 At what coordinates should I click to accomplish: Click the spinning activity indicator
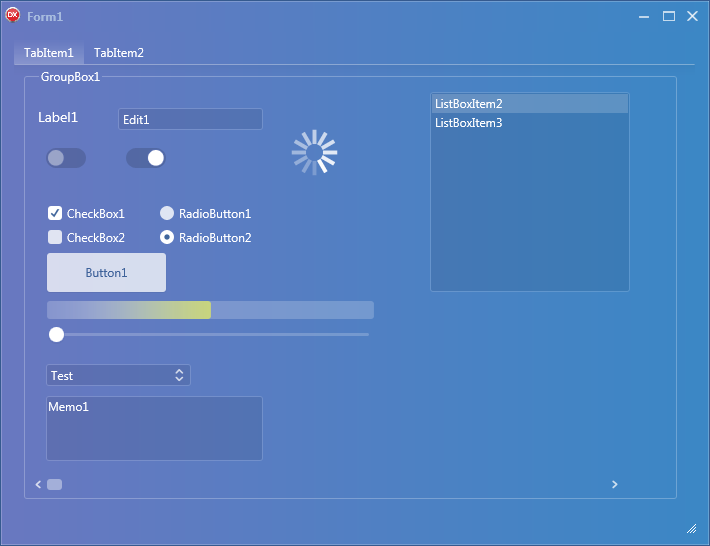[315, 152]
